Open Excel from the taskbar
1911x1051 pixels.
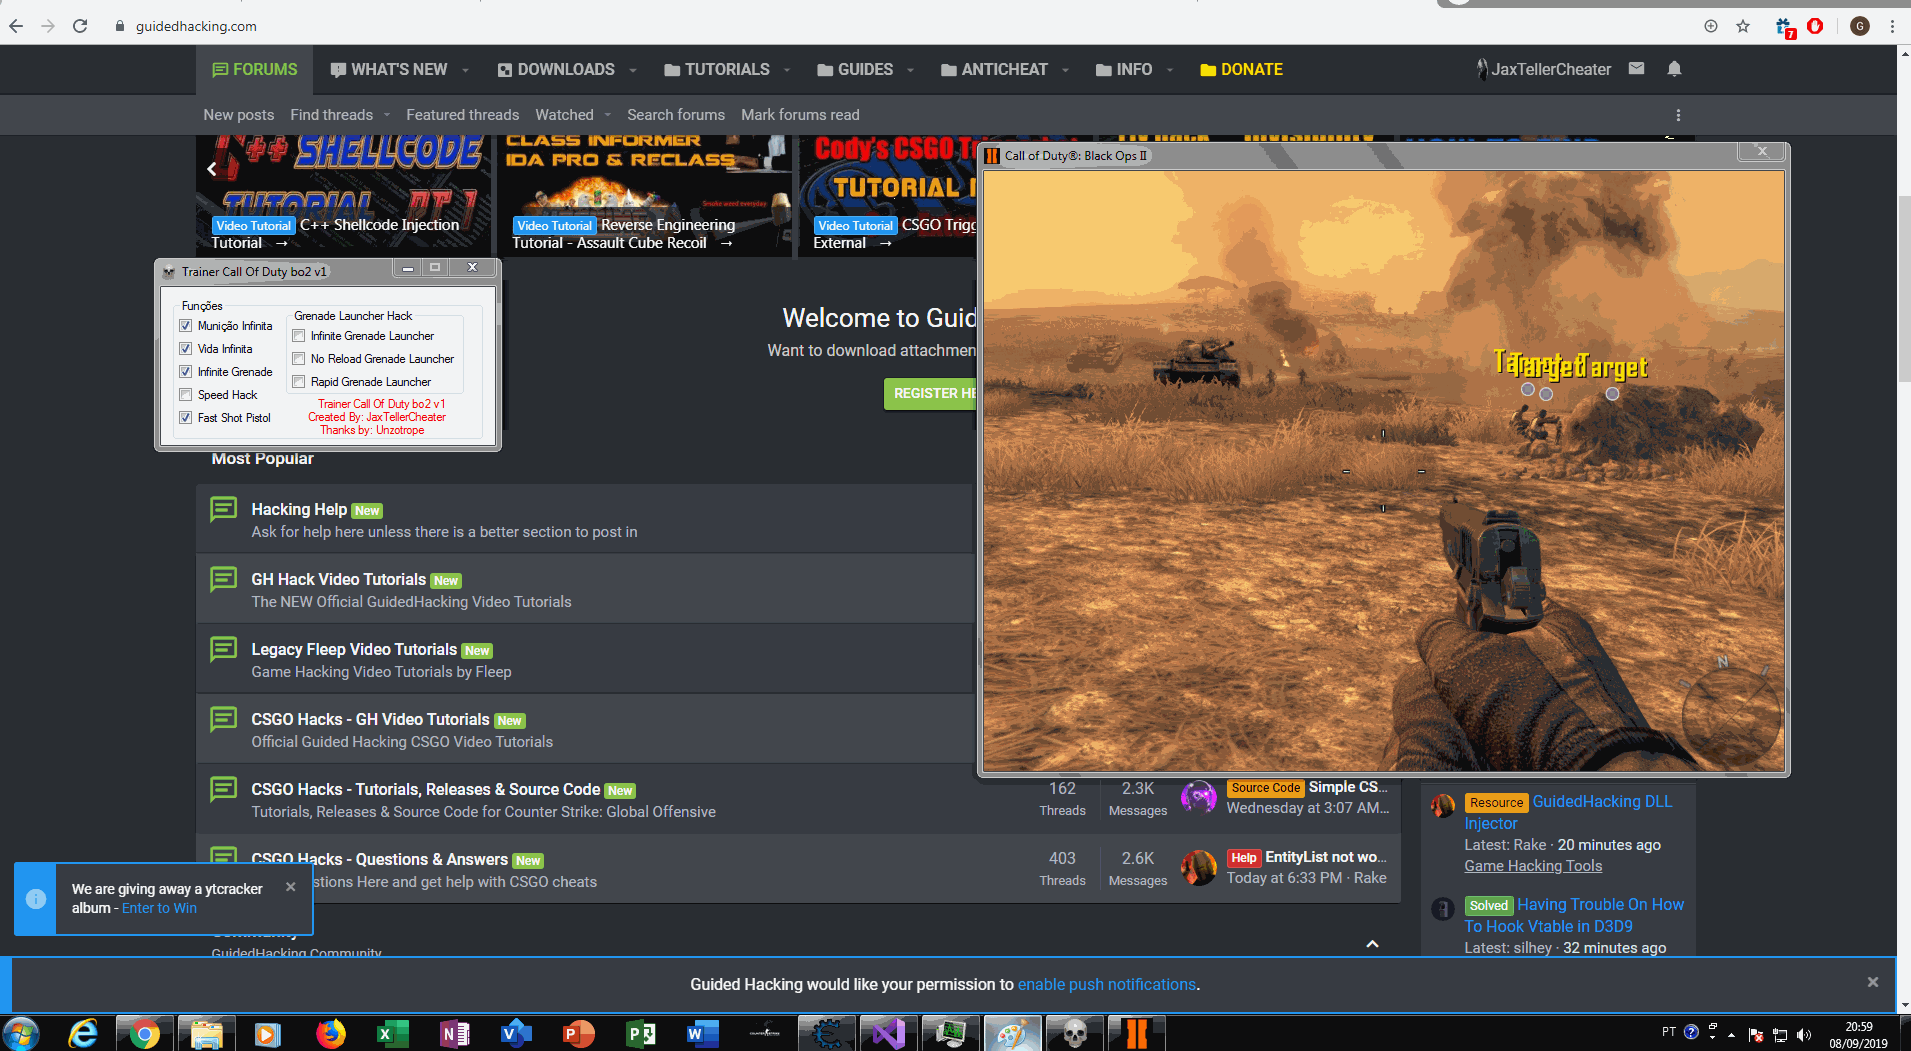[392, 1033]
